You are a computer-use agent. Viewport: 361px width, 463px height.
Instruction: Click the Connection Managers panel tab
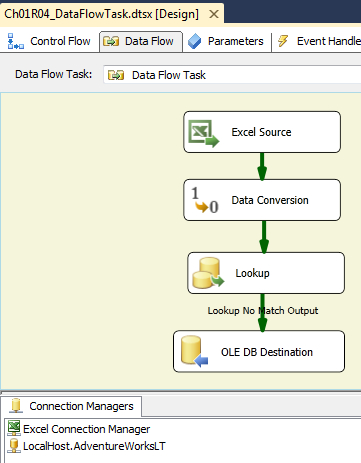(71, 406)
